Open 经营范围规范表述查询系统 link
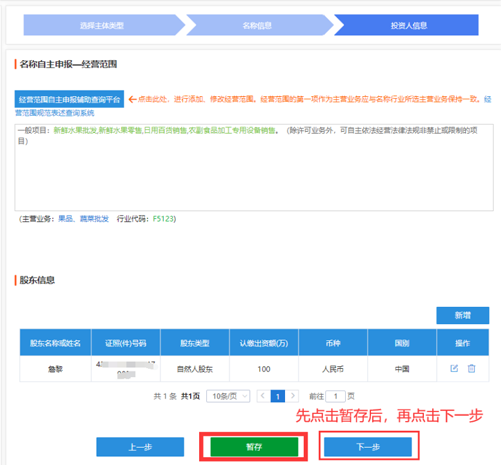The width and height of the screenshot is (501, 465). point(55,113)
